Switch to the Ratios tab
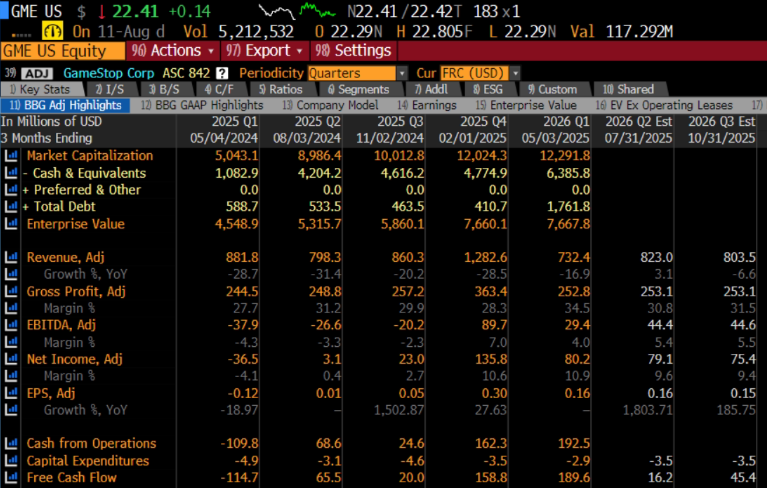The image size is (767, 488). pos(281,89)
